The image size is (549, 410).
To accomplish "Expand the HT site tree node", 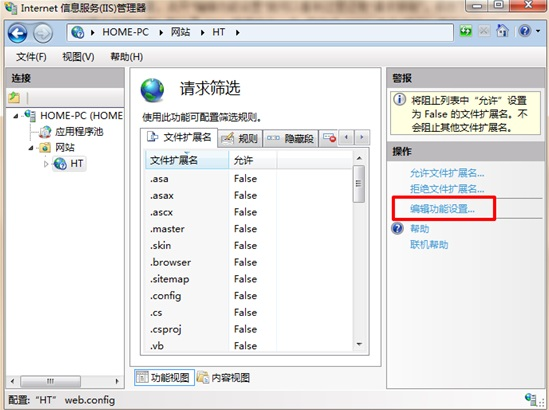I will click(x=46, y=164).
